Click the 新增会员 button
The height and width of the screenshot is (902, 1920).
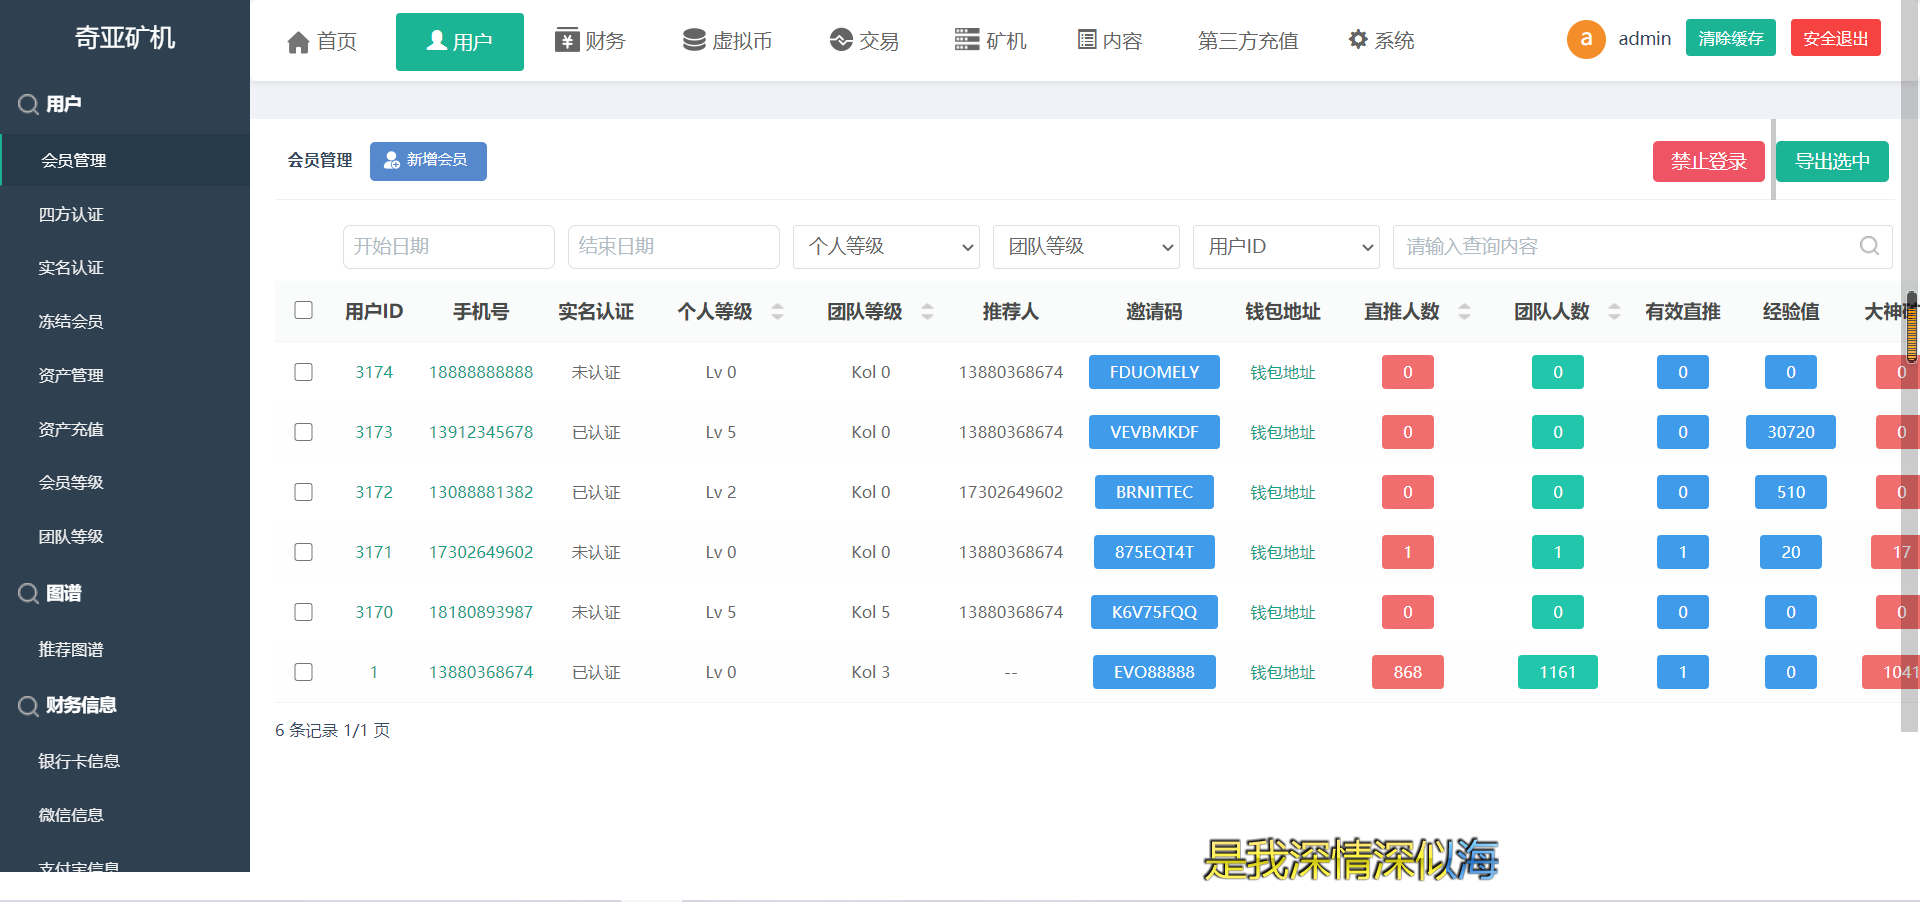(428, 161)
